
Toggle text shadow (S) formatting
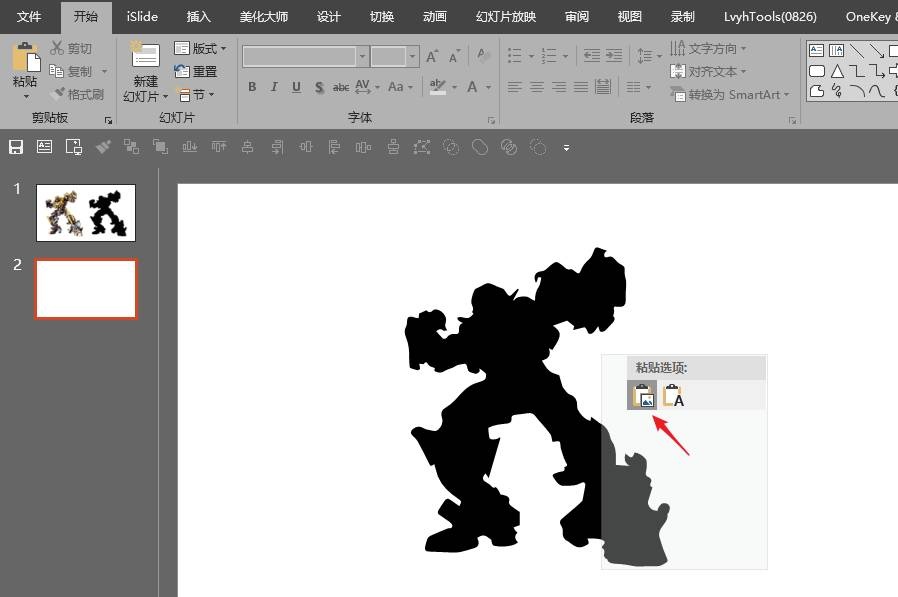pyautogui.click(x=319, y=87)
